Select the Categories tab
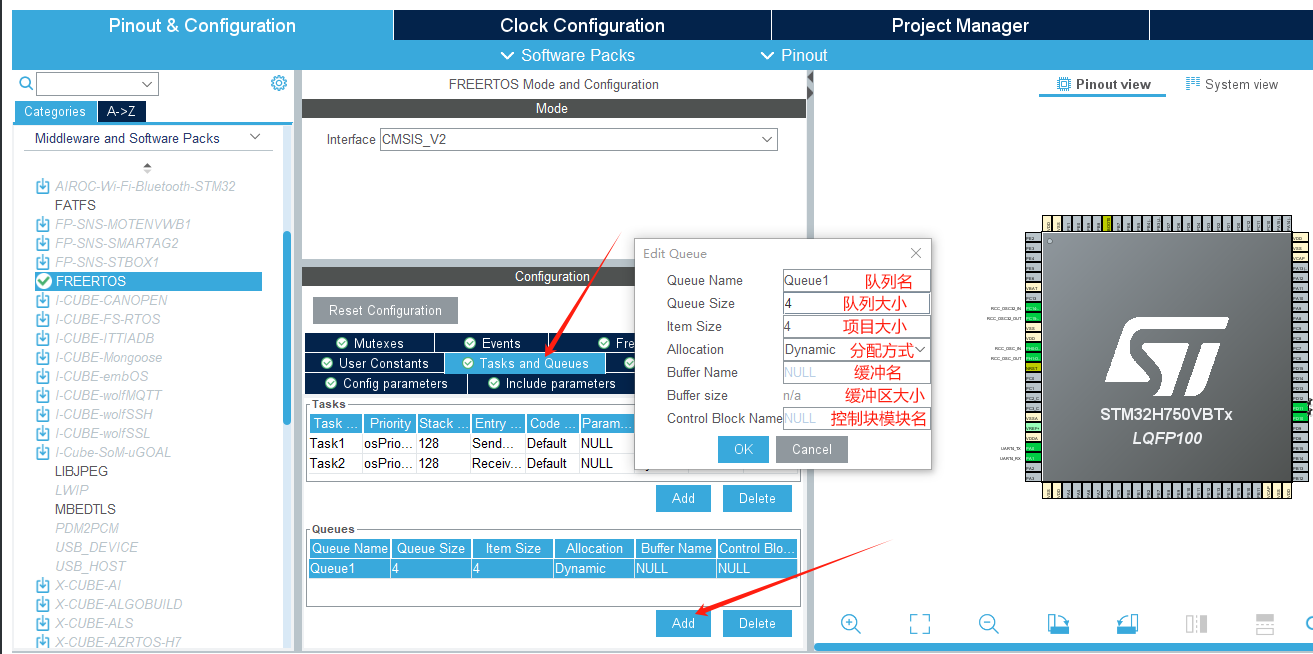 55,112
